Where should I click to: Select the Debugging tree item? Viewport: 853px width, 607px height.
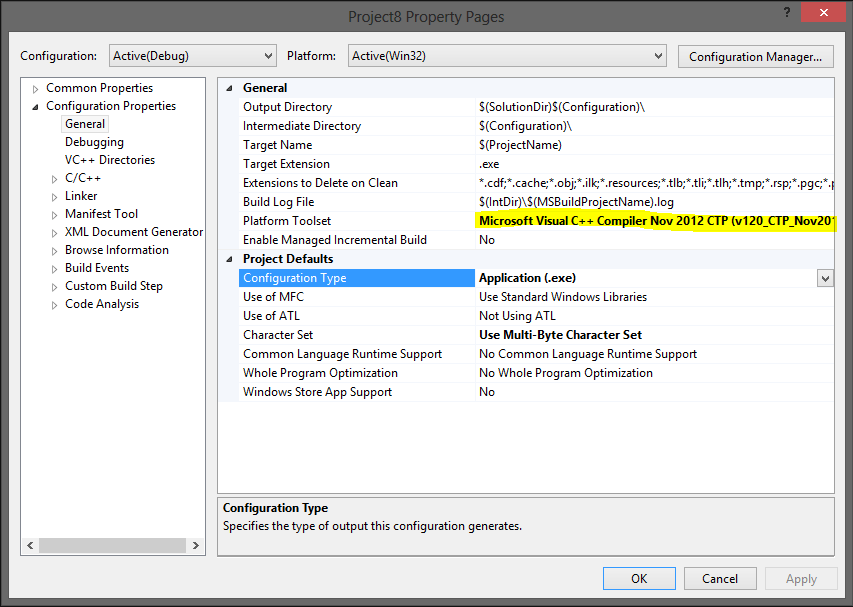tap(94, 141)
